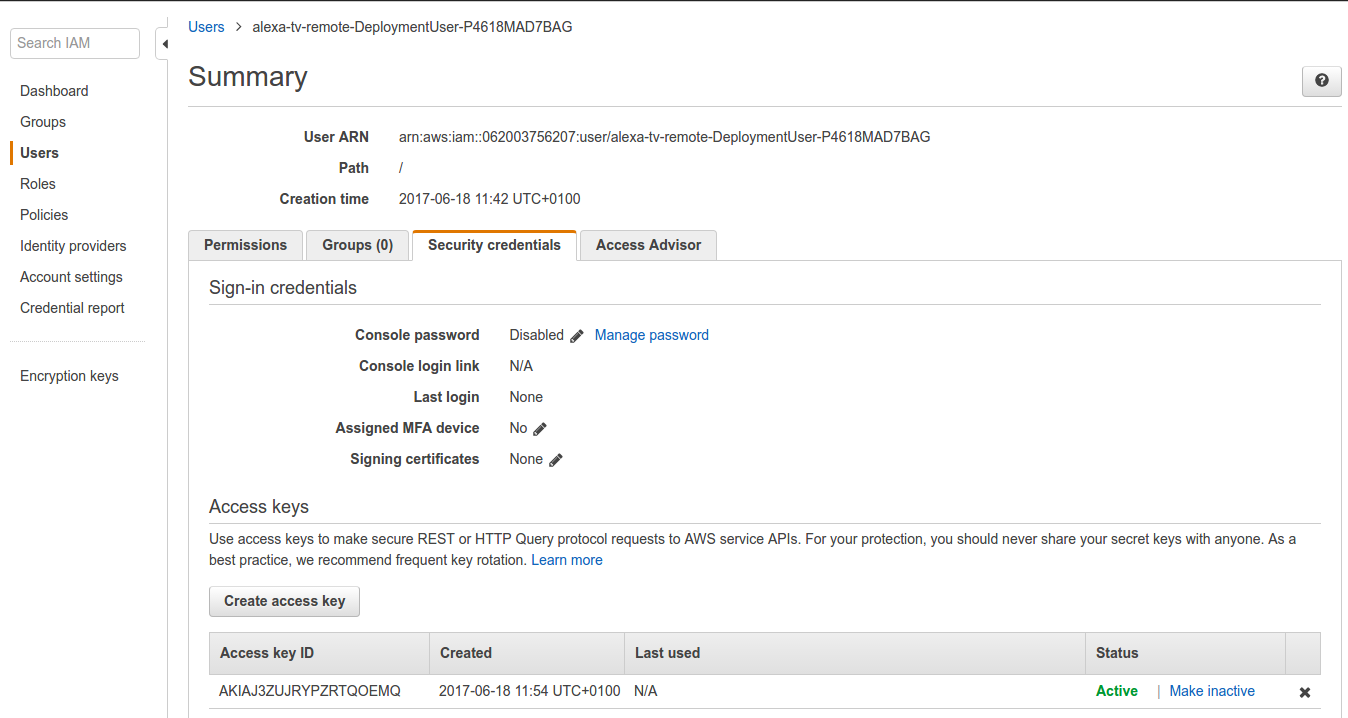This screenshot has width=1348, height=718.
Task: Switch to the Groups (0) tab
Action: click(x=358, y=245)
